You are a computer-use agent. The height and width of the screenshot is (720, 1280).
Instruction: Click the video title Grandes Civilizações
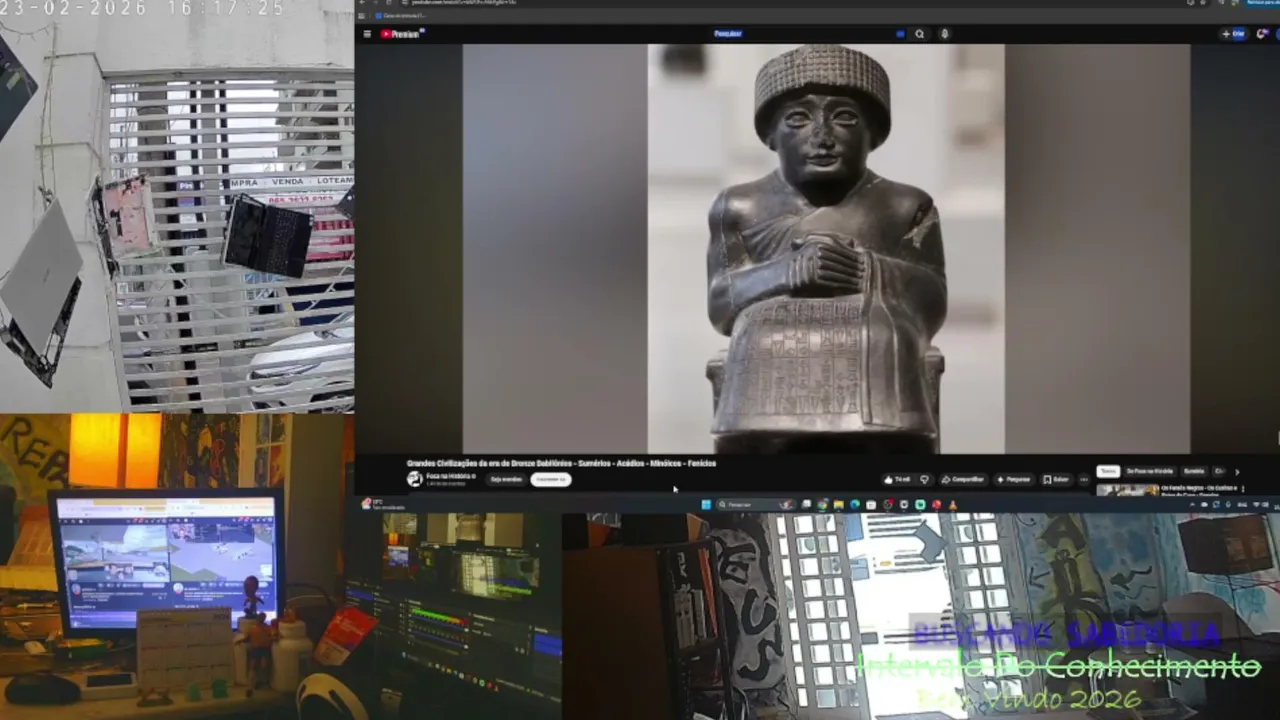point(561,463)
